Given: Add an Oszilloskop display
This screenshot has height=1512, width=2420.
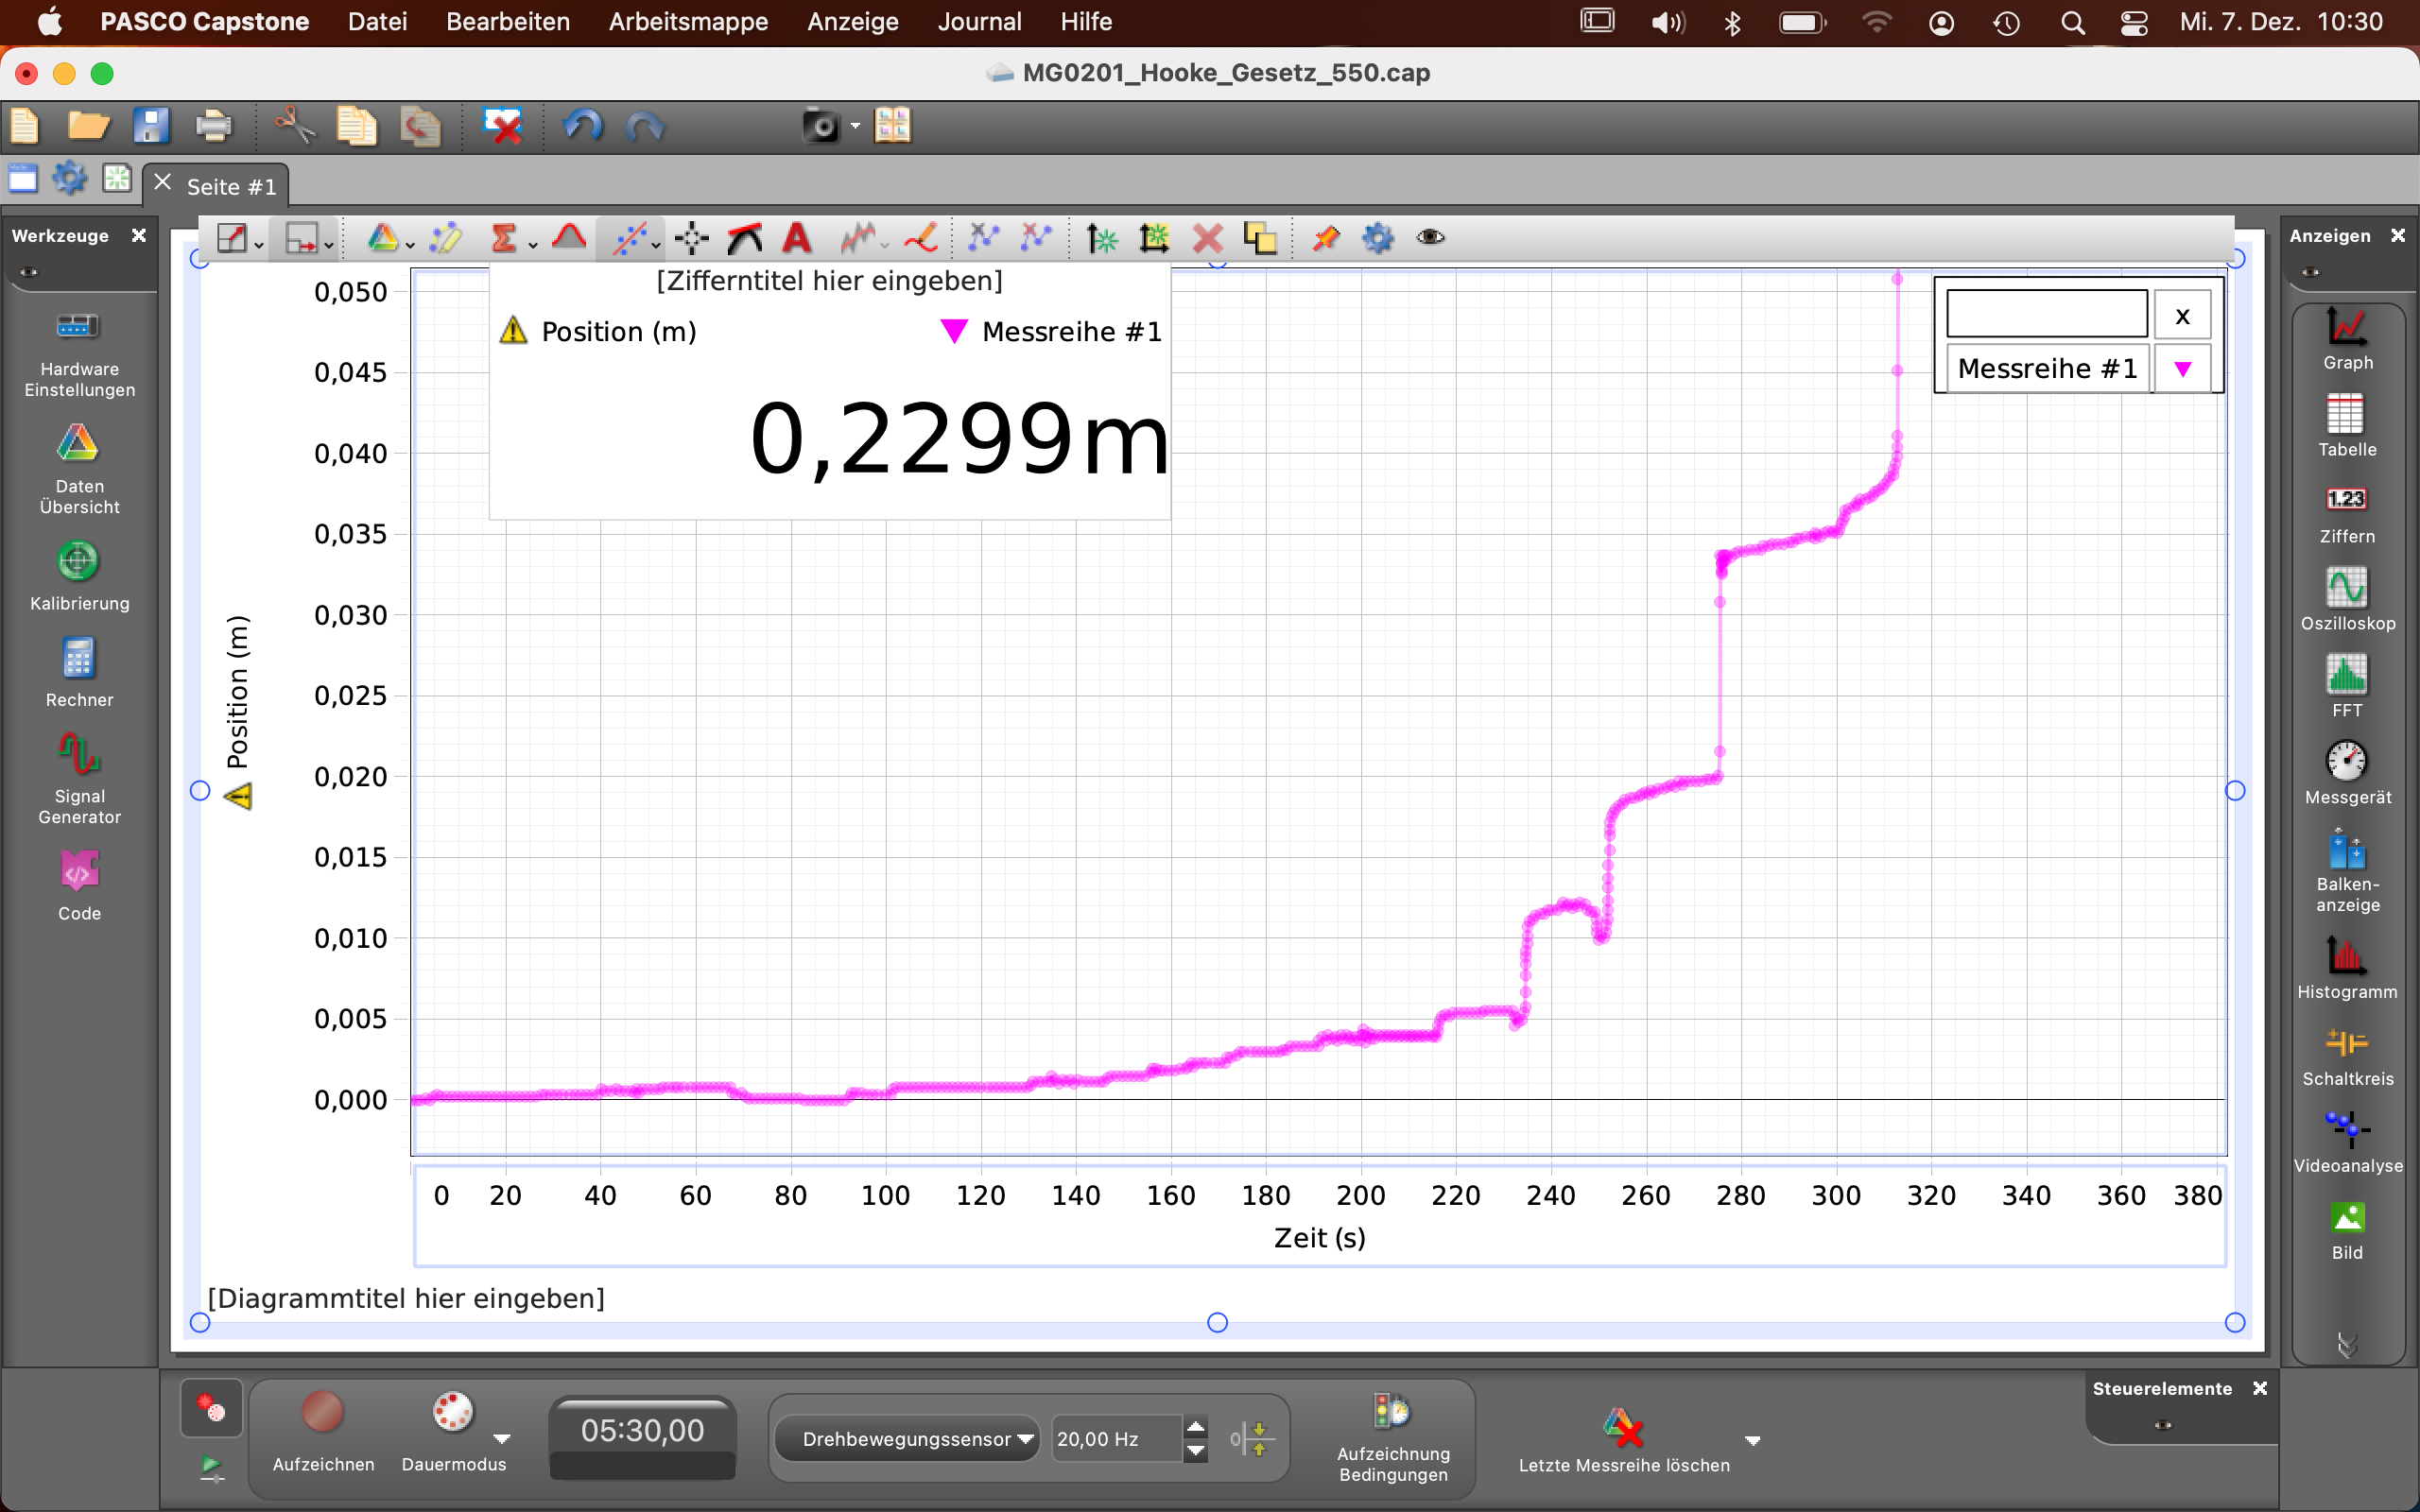Looking at the screenshot, I should [x=2347, y=600].
